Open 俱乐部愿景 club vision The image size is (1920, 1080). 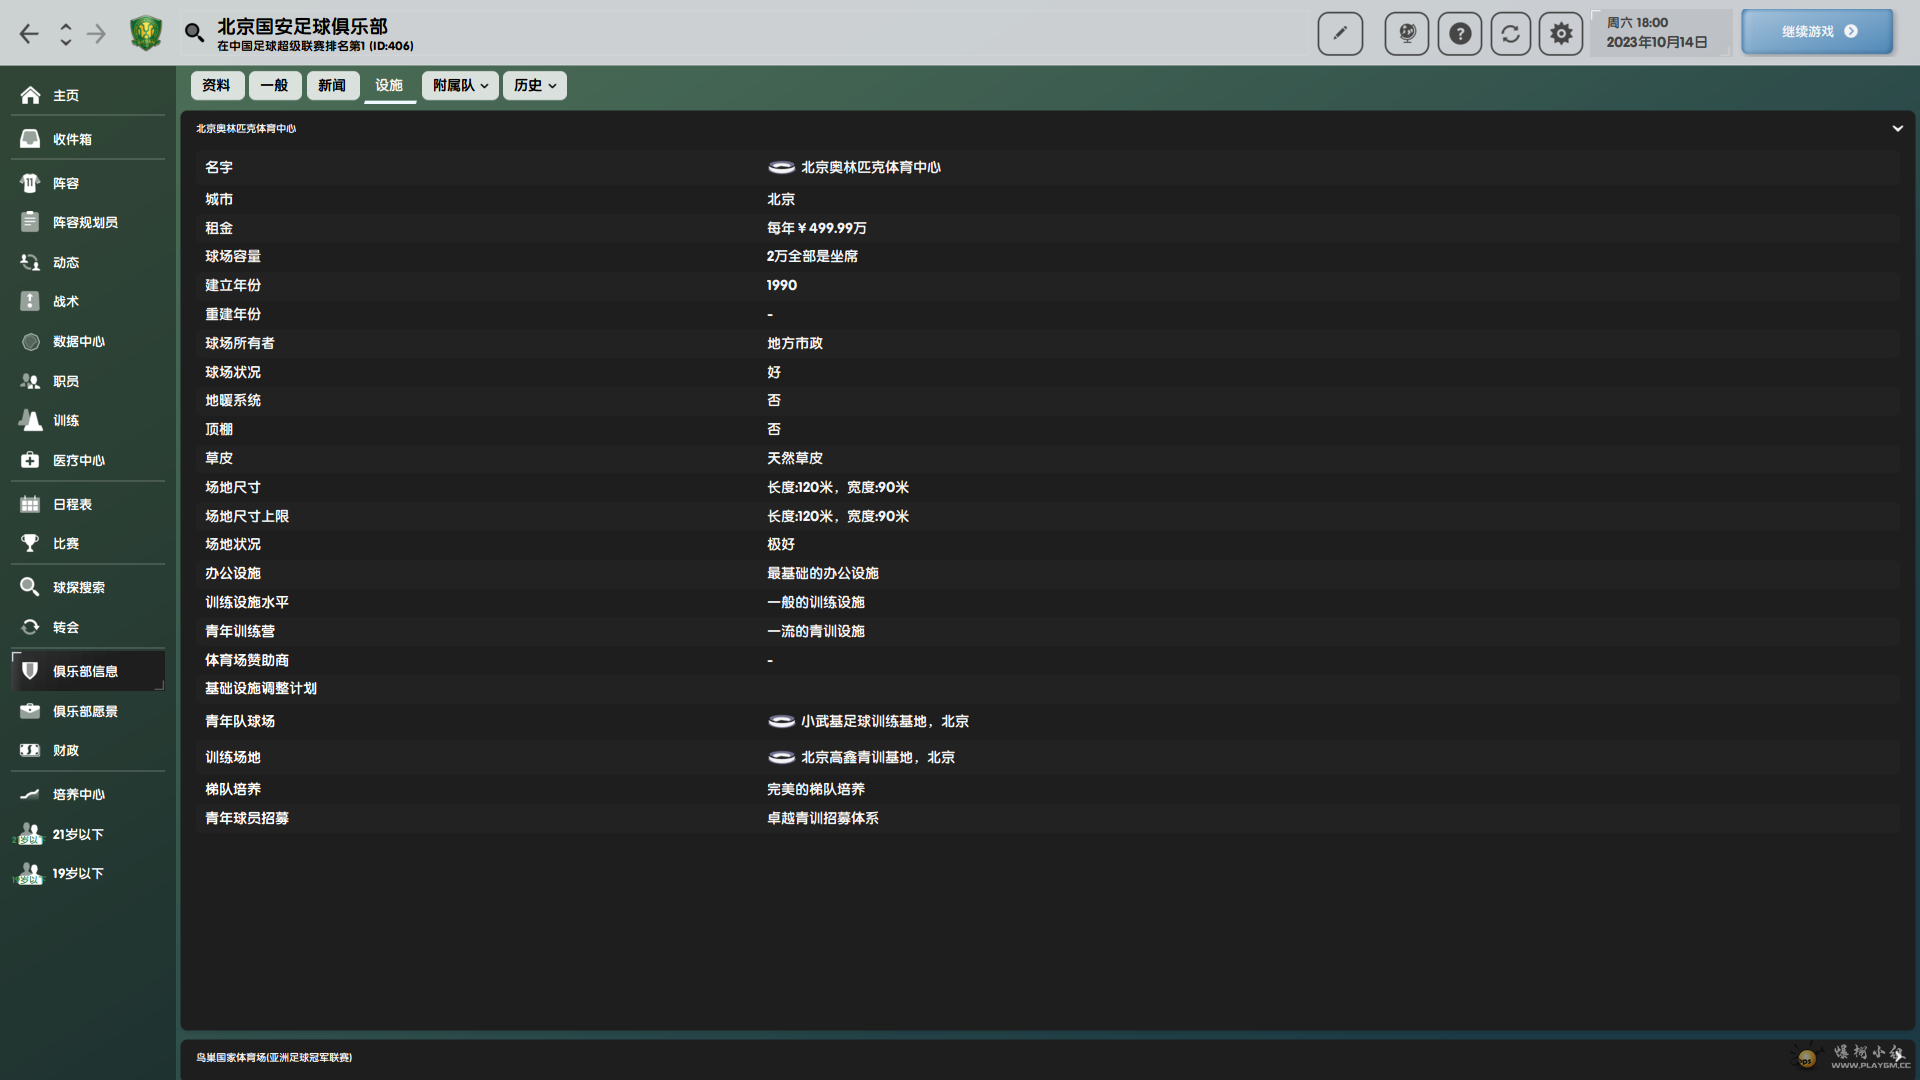[x=88, y=711]
